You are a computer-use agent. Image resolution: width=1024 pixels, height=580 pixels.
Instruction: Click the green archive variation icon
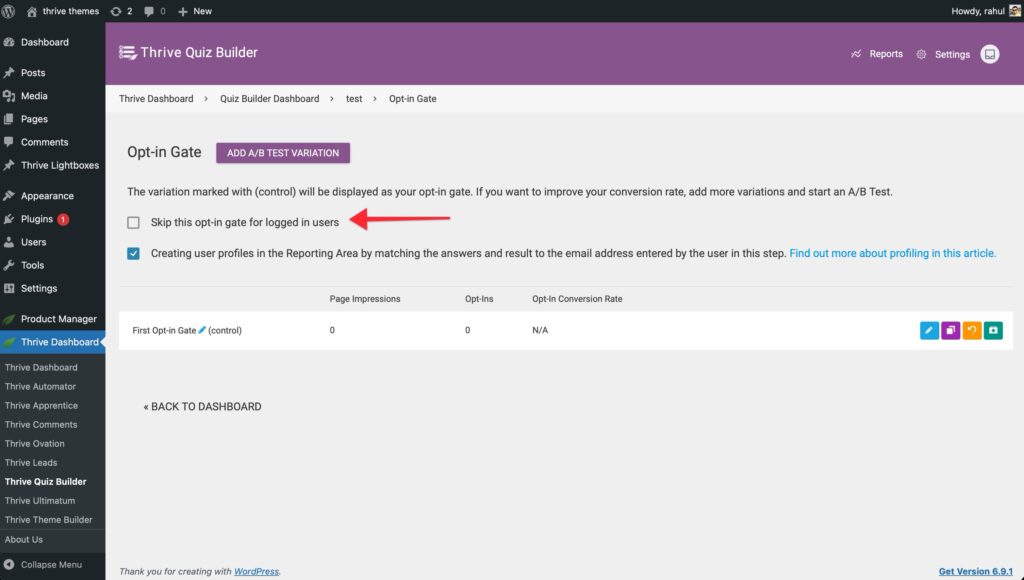click(x=993, y=330)
